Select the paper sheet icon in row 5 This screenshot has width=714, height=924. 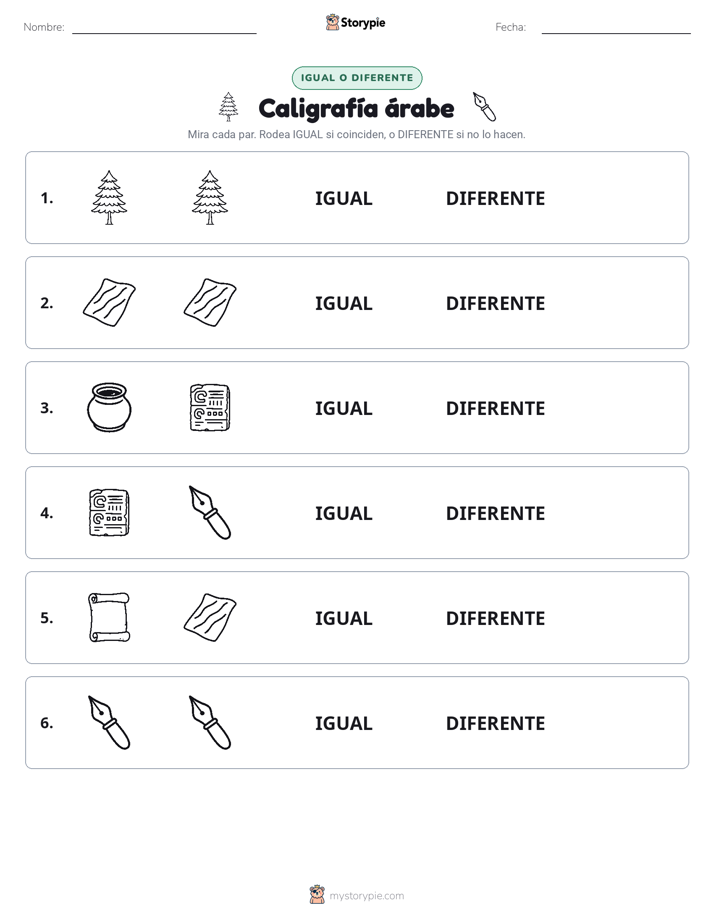(210, 617)
